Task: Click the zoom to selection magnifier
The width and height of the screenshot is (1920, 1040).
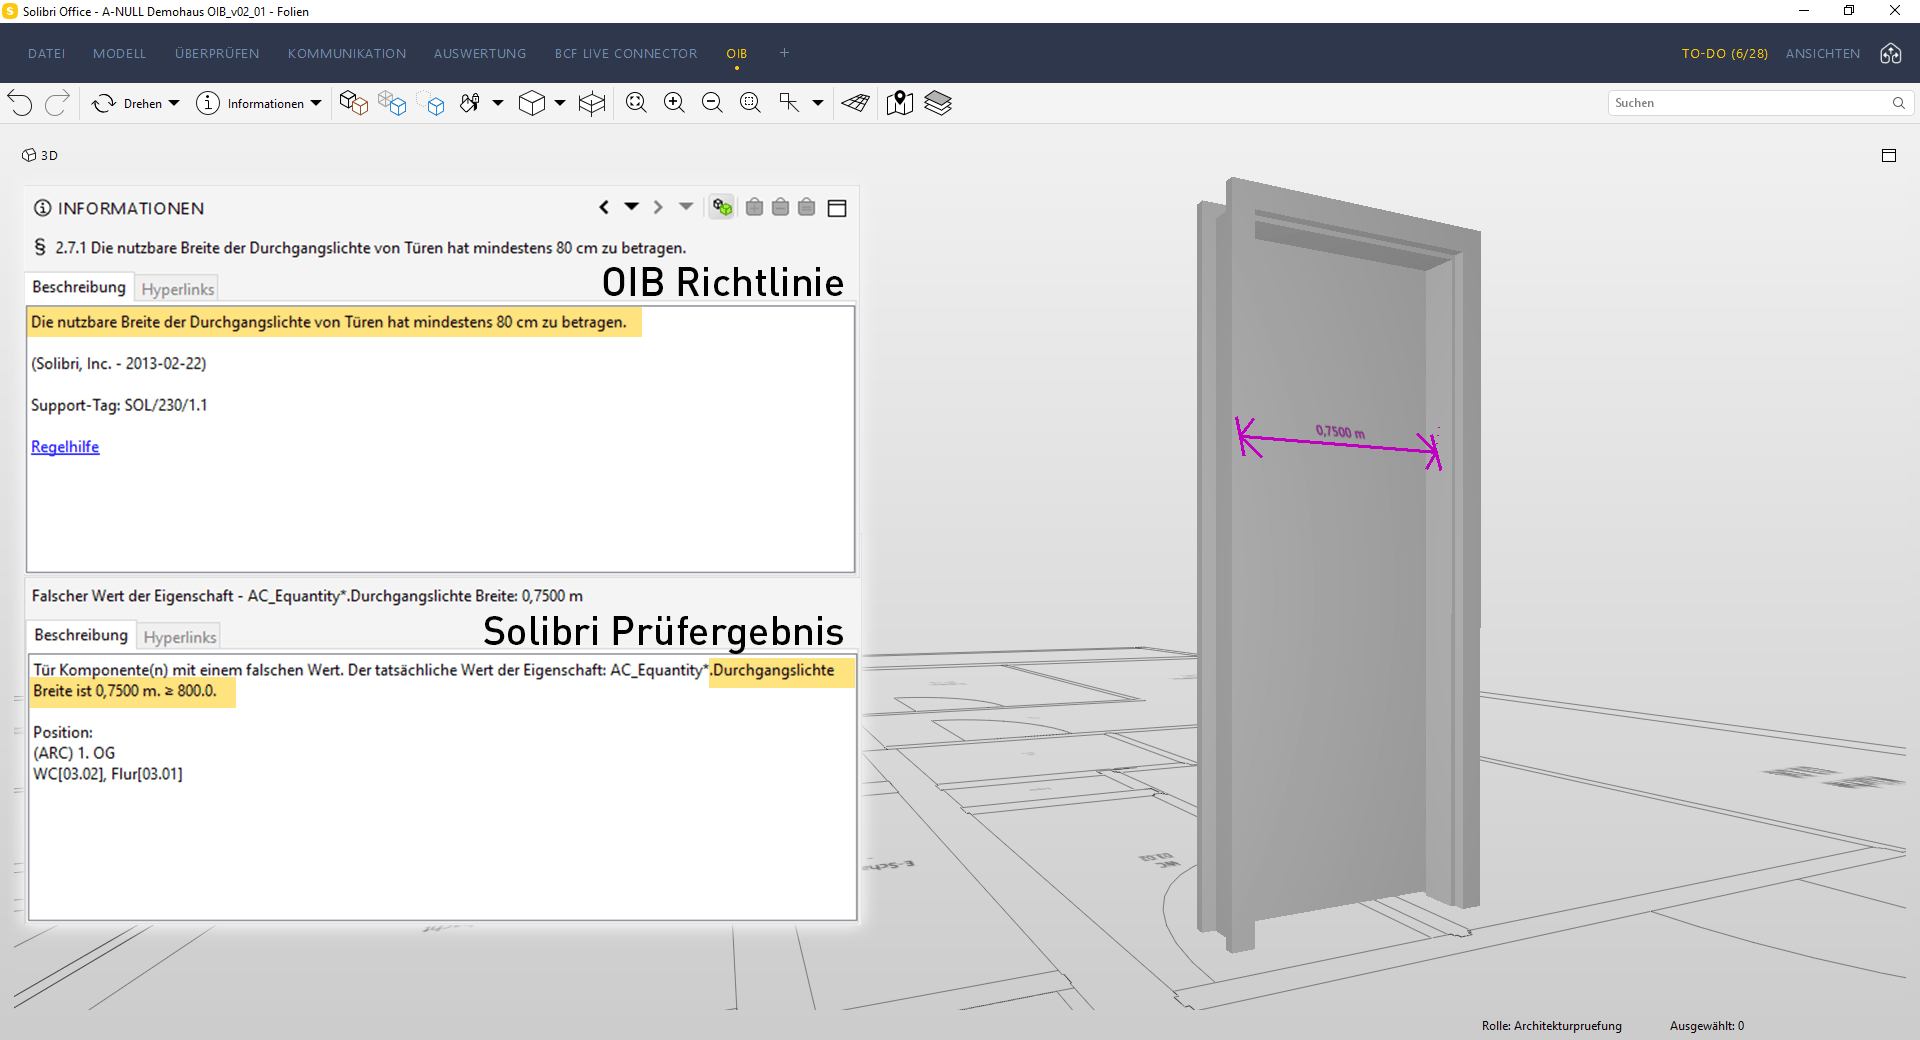Action: [750, 103]
